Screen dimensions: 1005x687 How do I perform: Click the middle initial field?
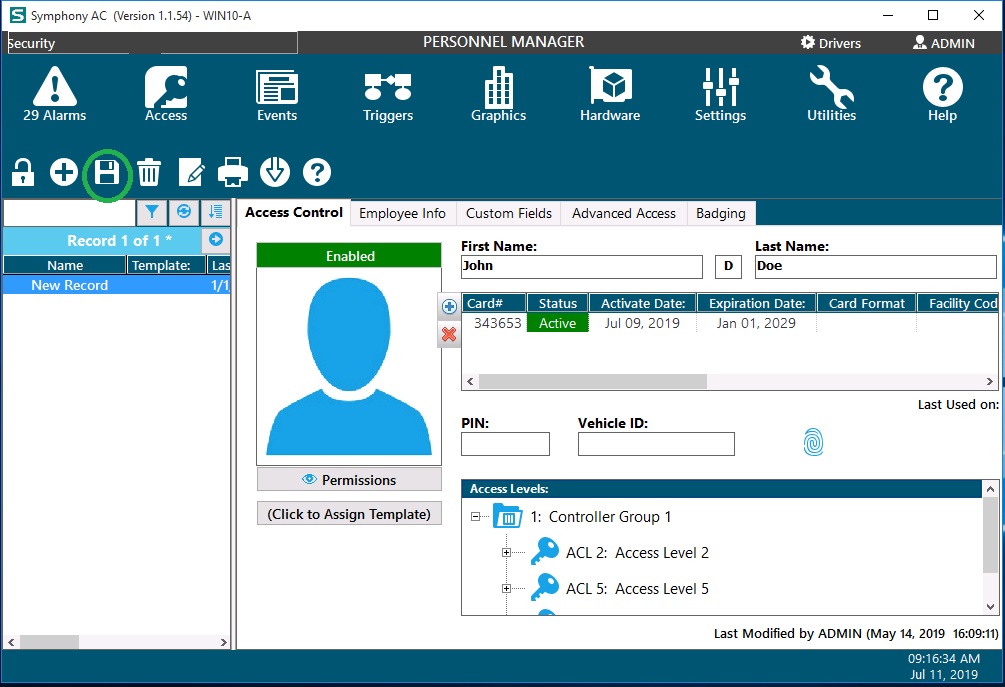pos(729,267)
